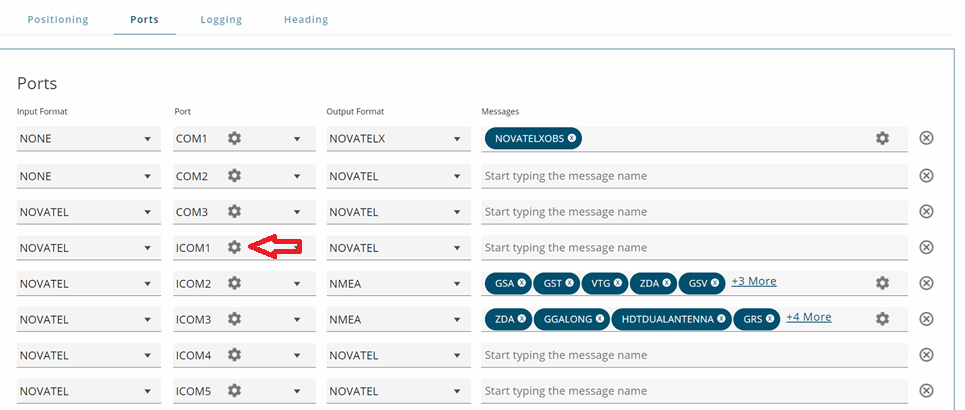Remove the GSV message chip

tap(715, 283)
